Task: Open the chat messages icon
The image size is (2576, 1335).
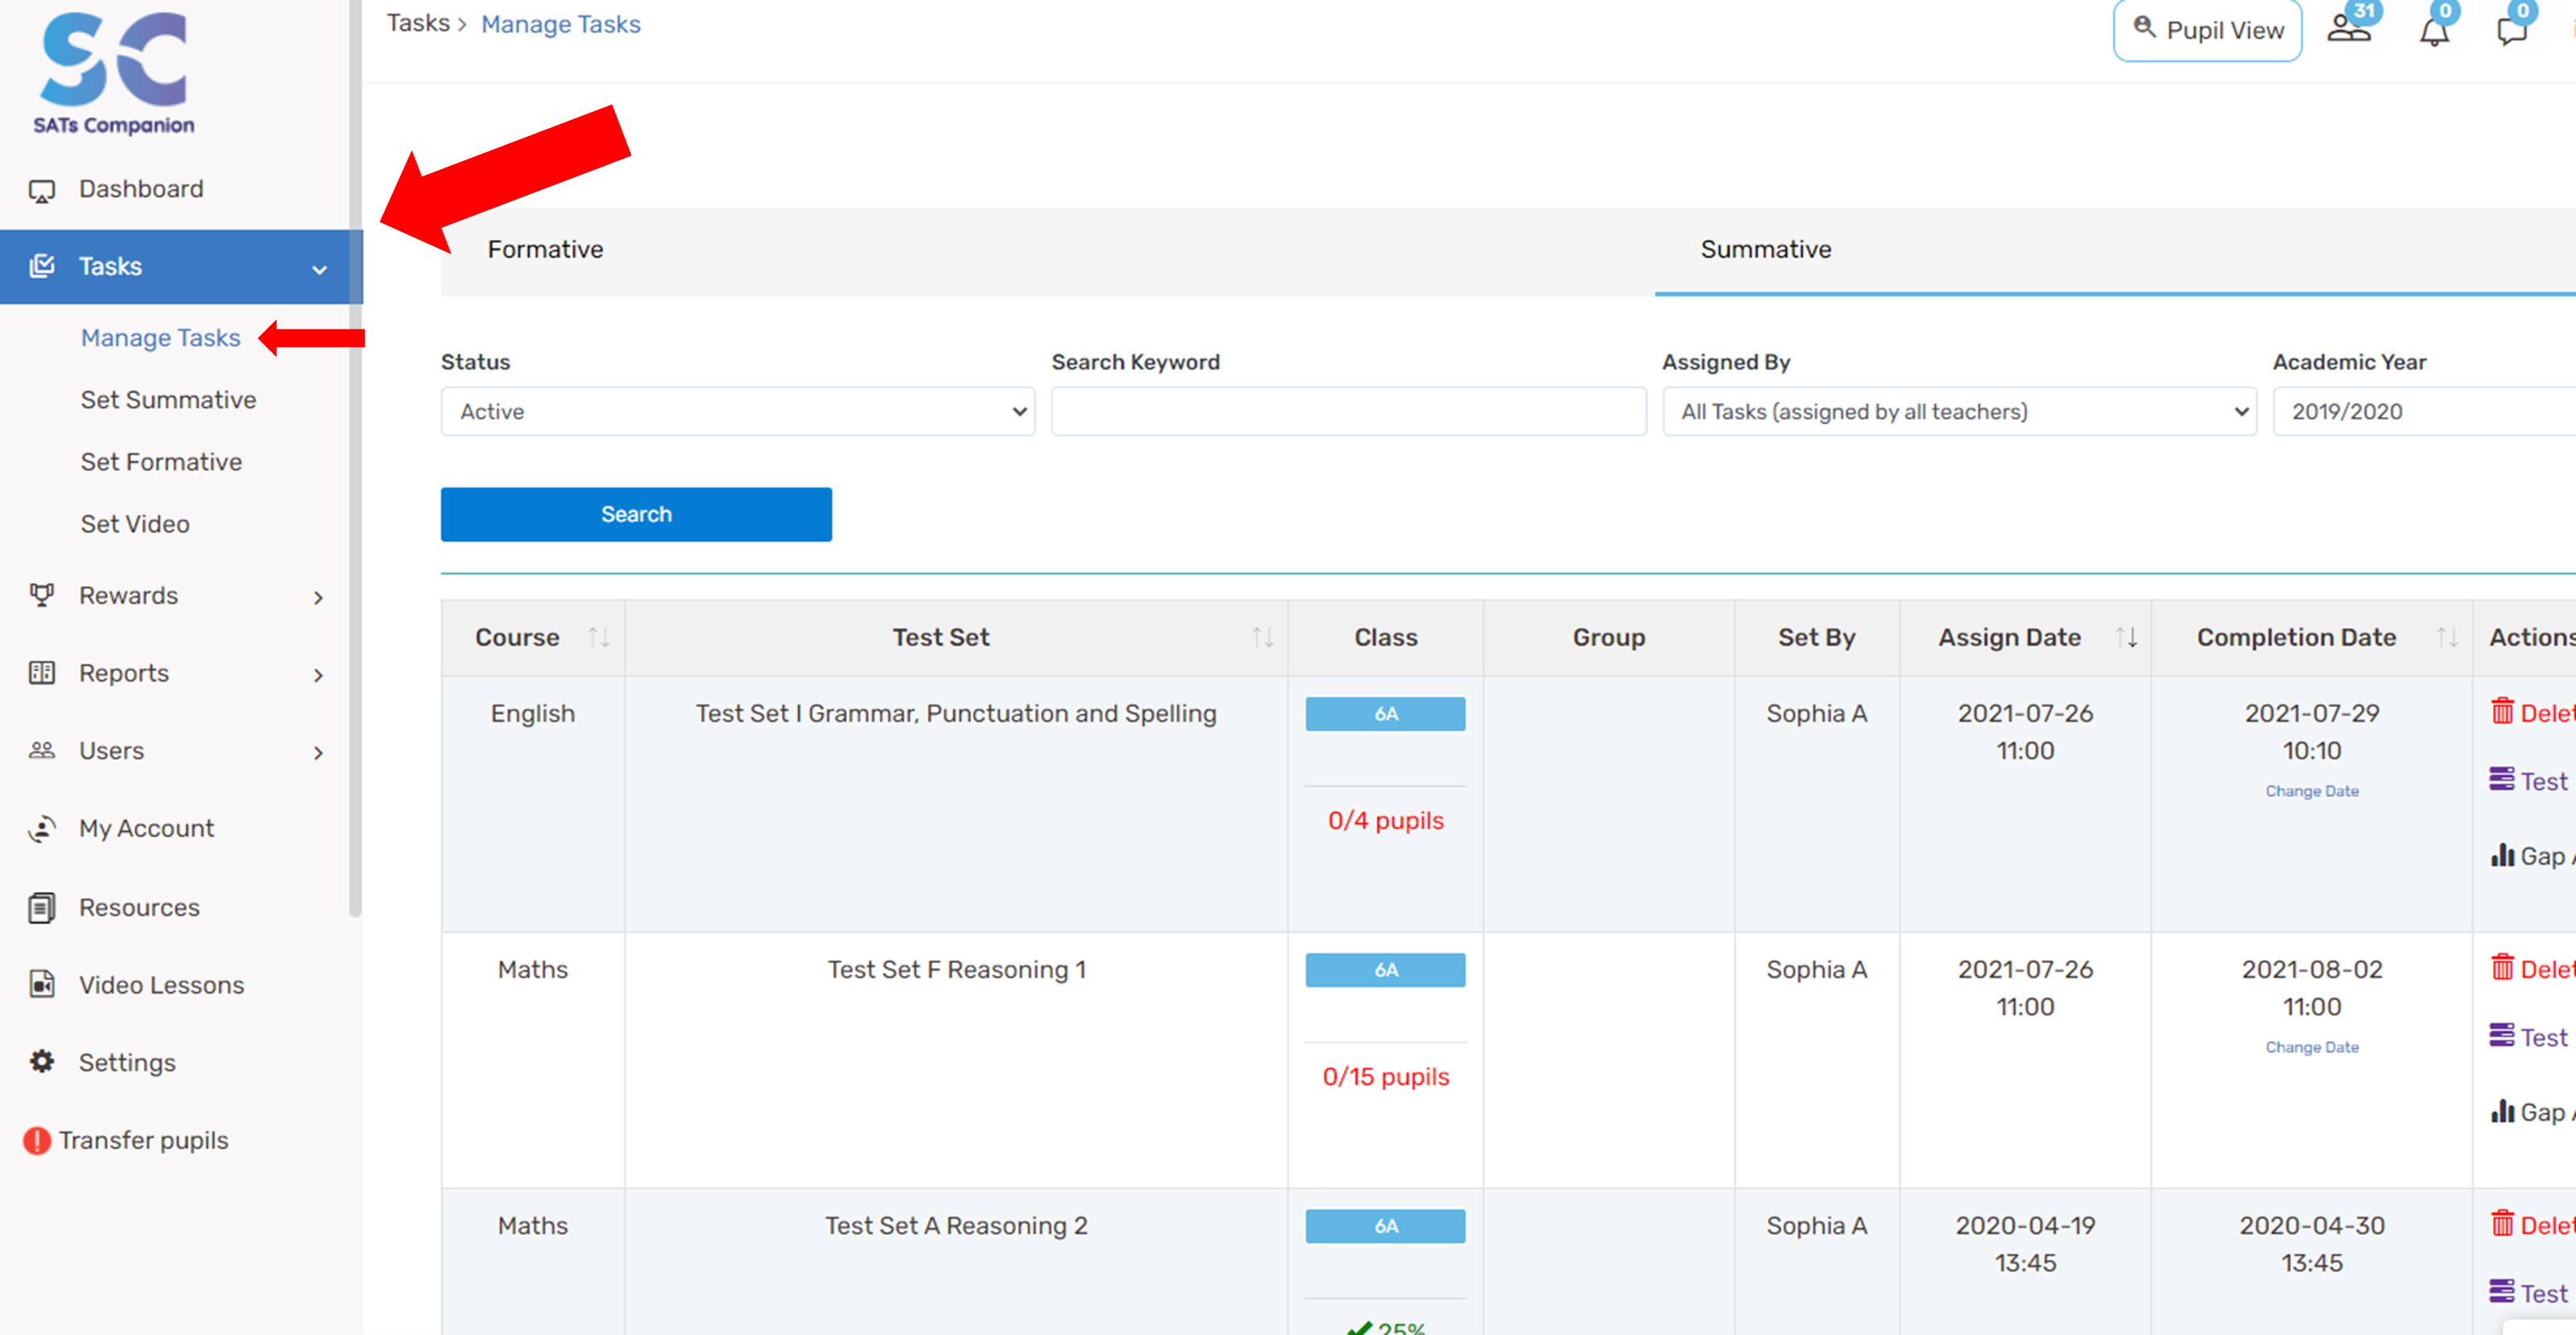Action: pyautogui.click(x=2512, y=32)
